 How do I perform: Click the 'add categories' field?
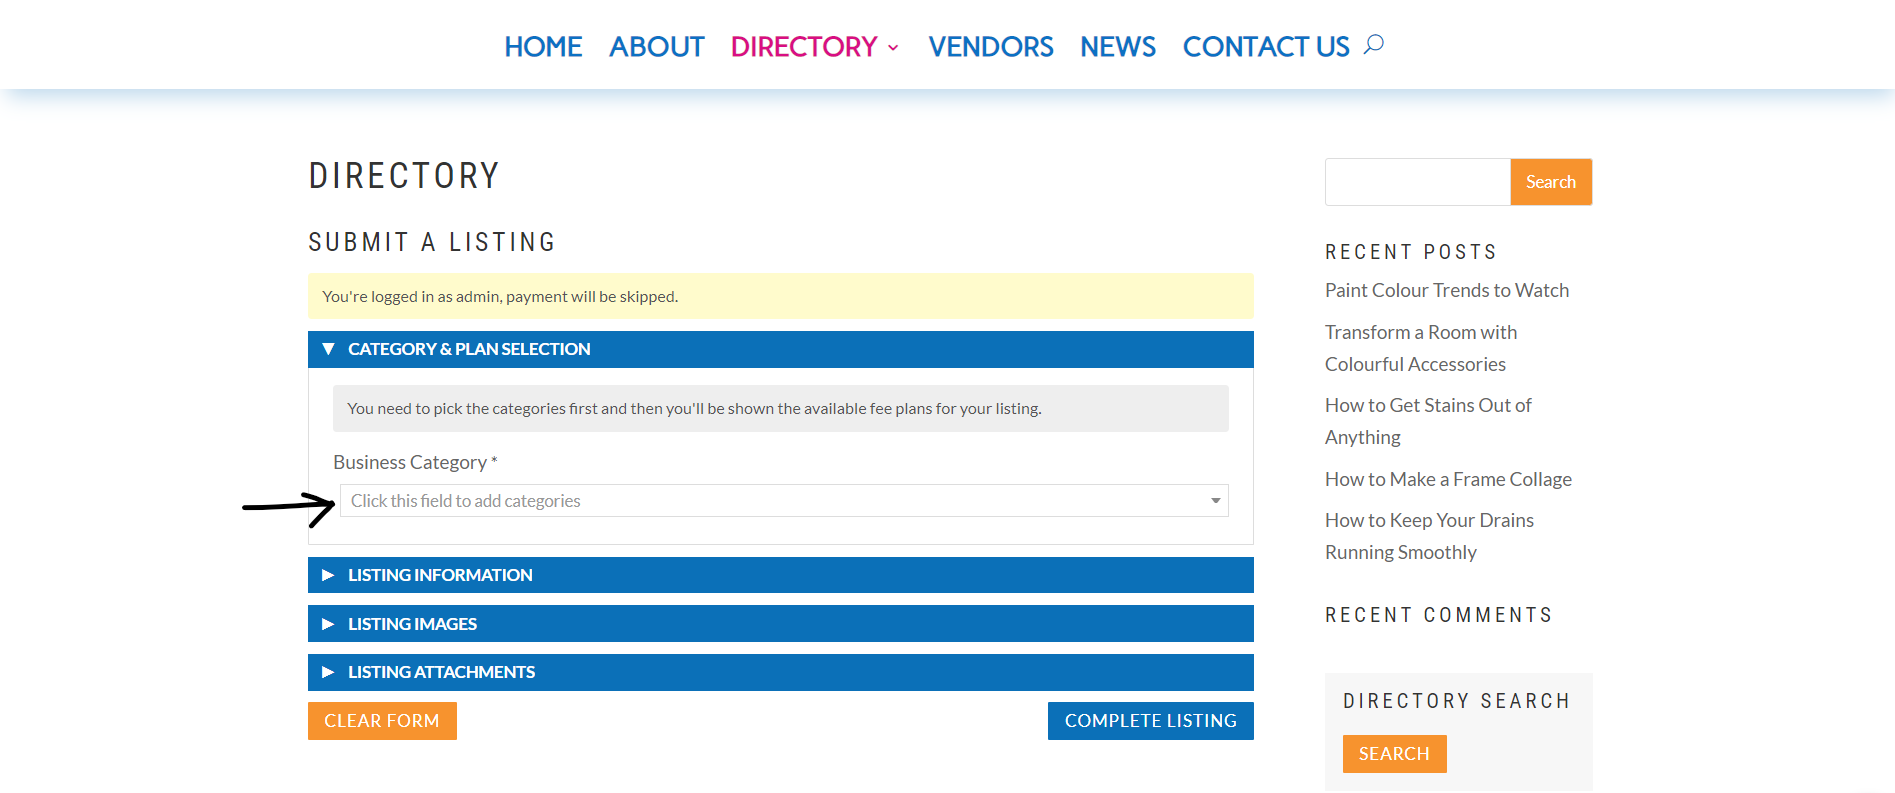(784, 501)
